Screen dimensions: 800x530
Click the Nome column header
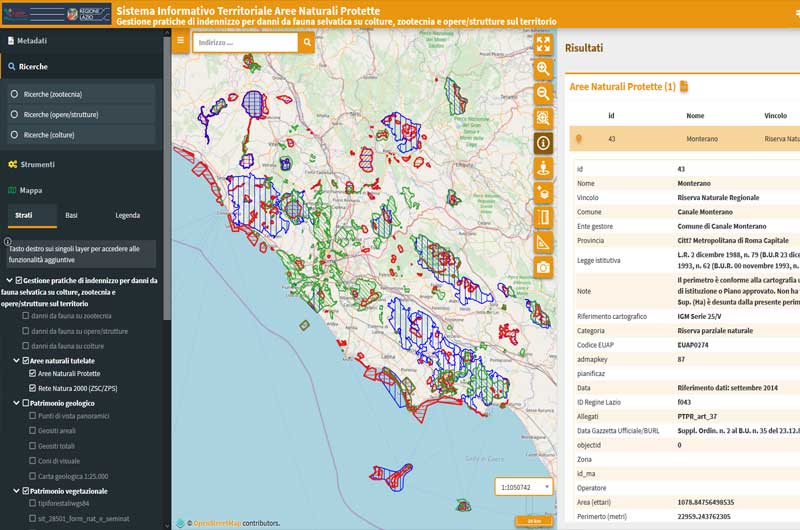pyautogui.click(x=695, y=116)
